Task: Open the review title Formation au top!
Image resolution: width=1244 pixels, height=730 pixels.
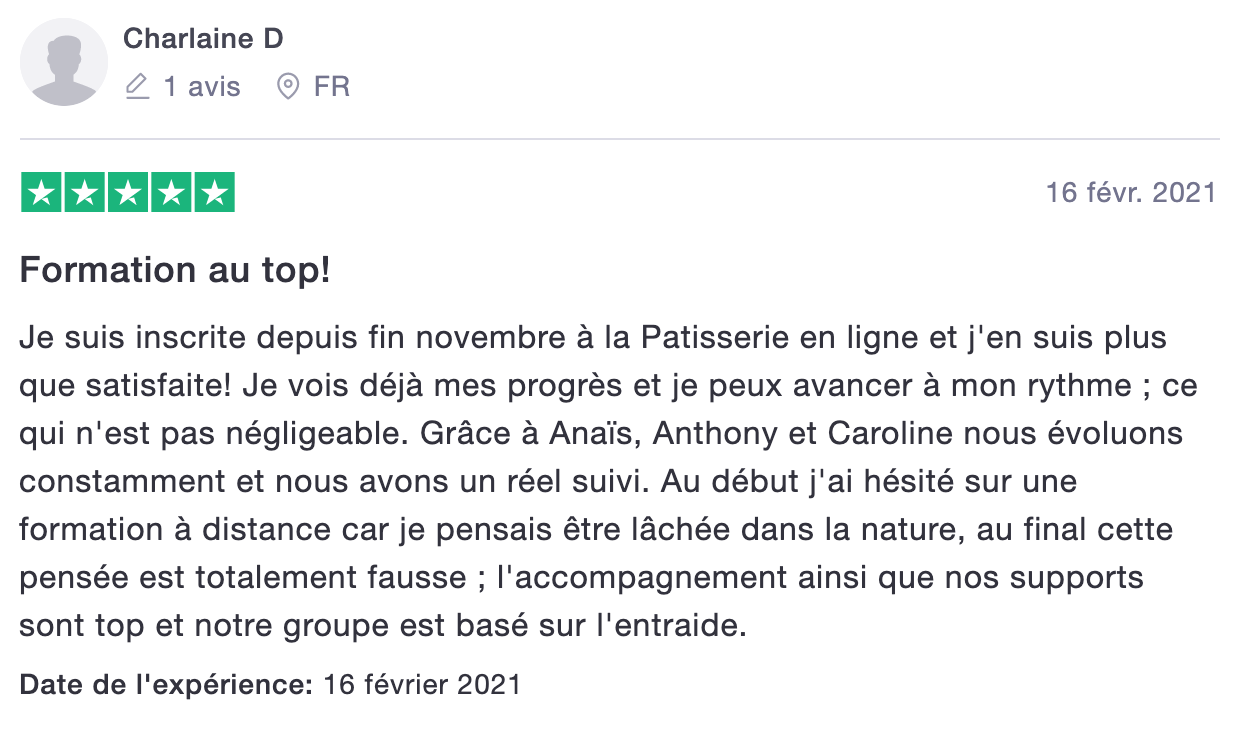Action: pyautogui.click(x=175, y=270)
